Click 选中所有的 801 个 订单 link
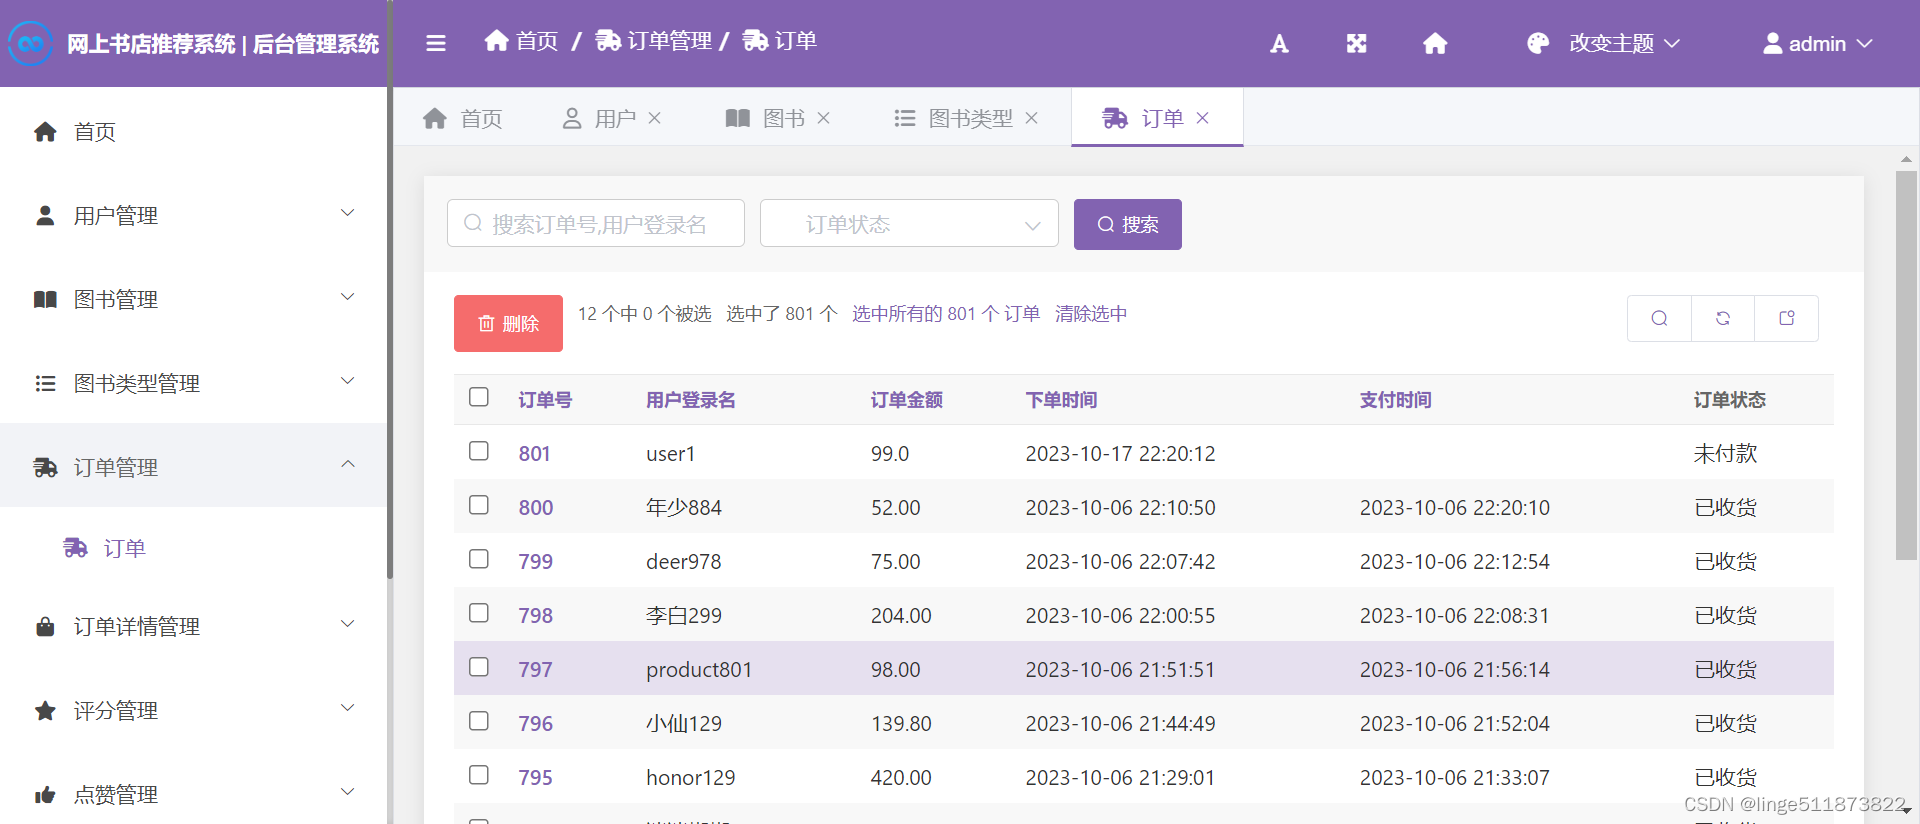Screen dimensions: 1920x824 (946, 314)
